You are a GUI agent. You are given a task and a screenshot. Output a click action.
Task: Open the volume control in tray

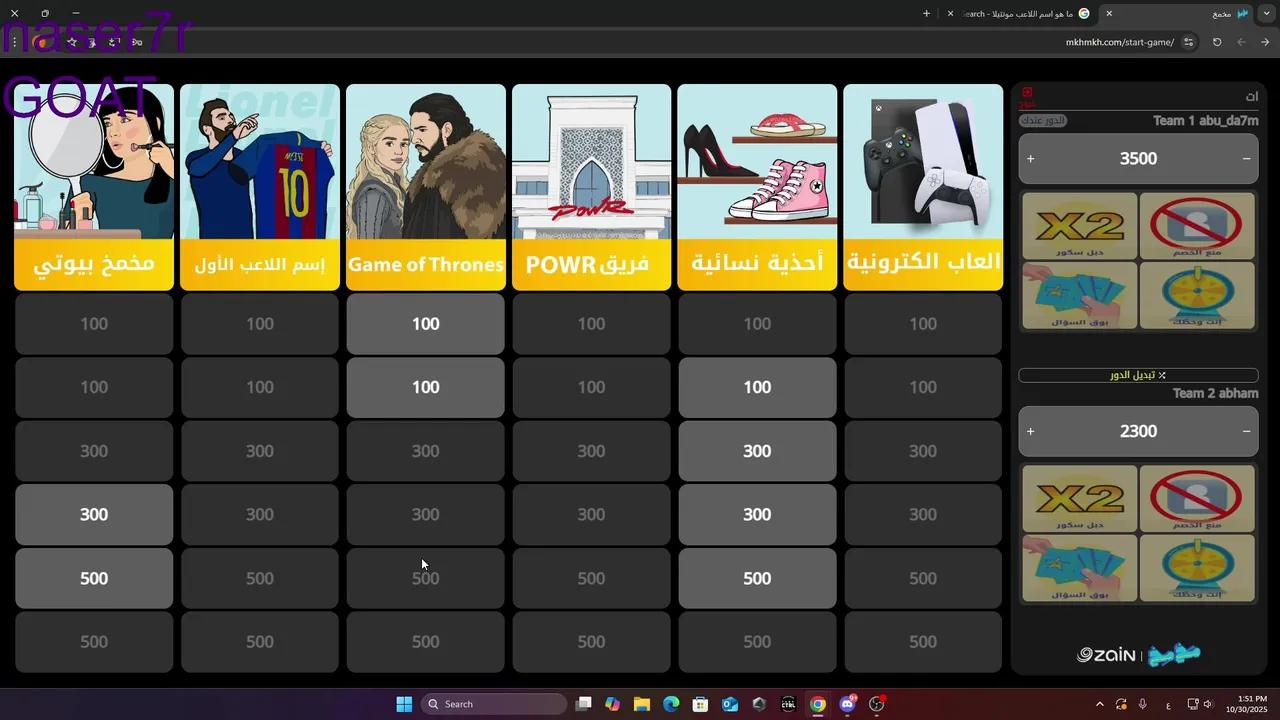point(1208,704)
